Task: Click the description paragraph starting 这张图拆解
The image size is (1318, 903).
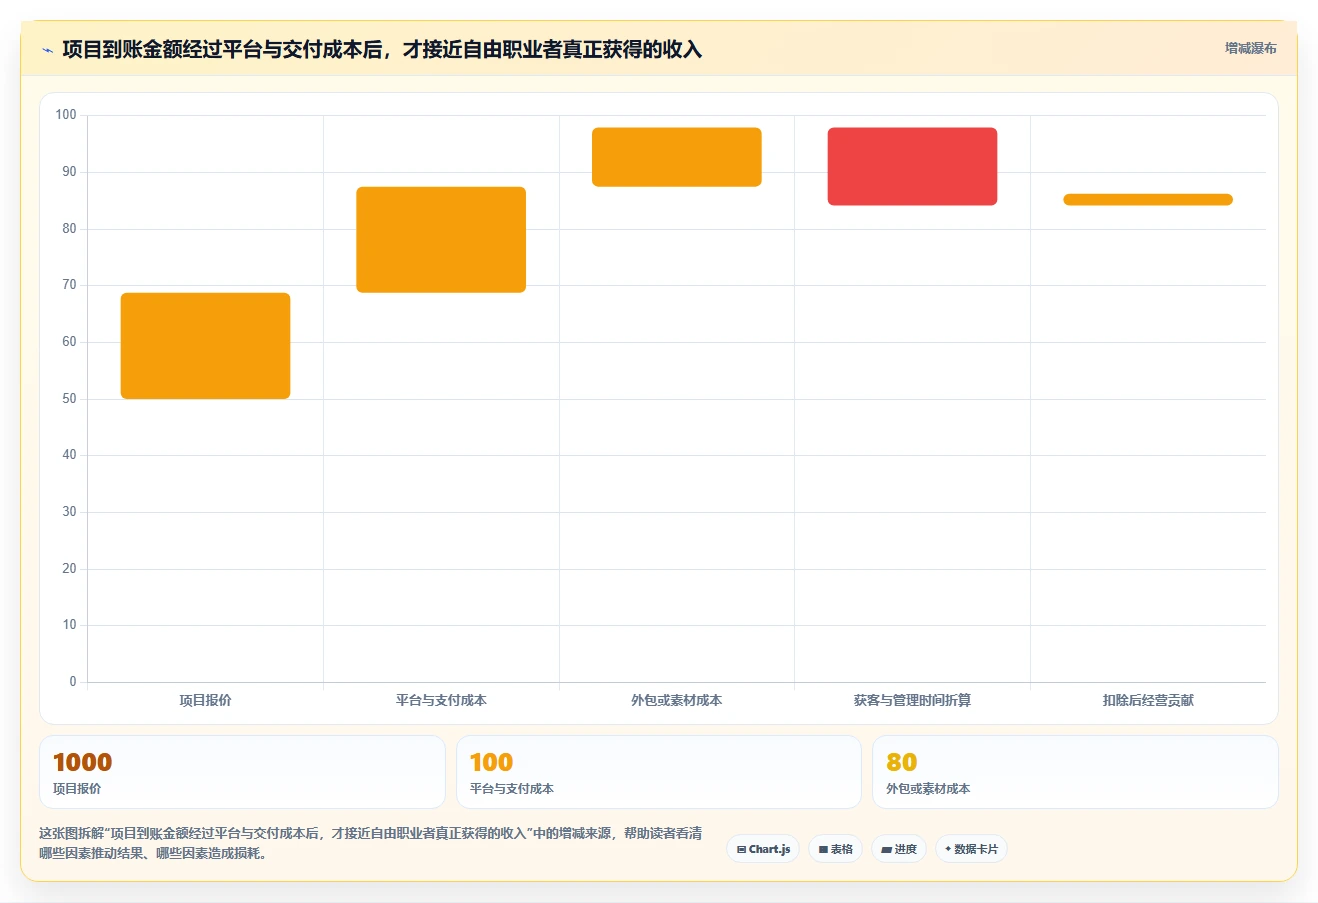Action: pyautogui.click(x=371, y=843)
